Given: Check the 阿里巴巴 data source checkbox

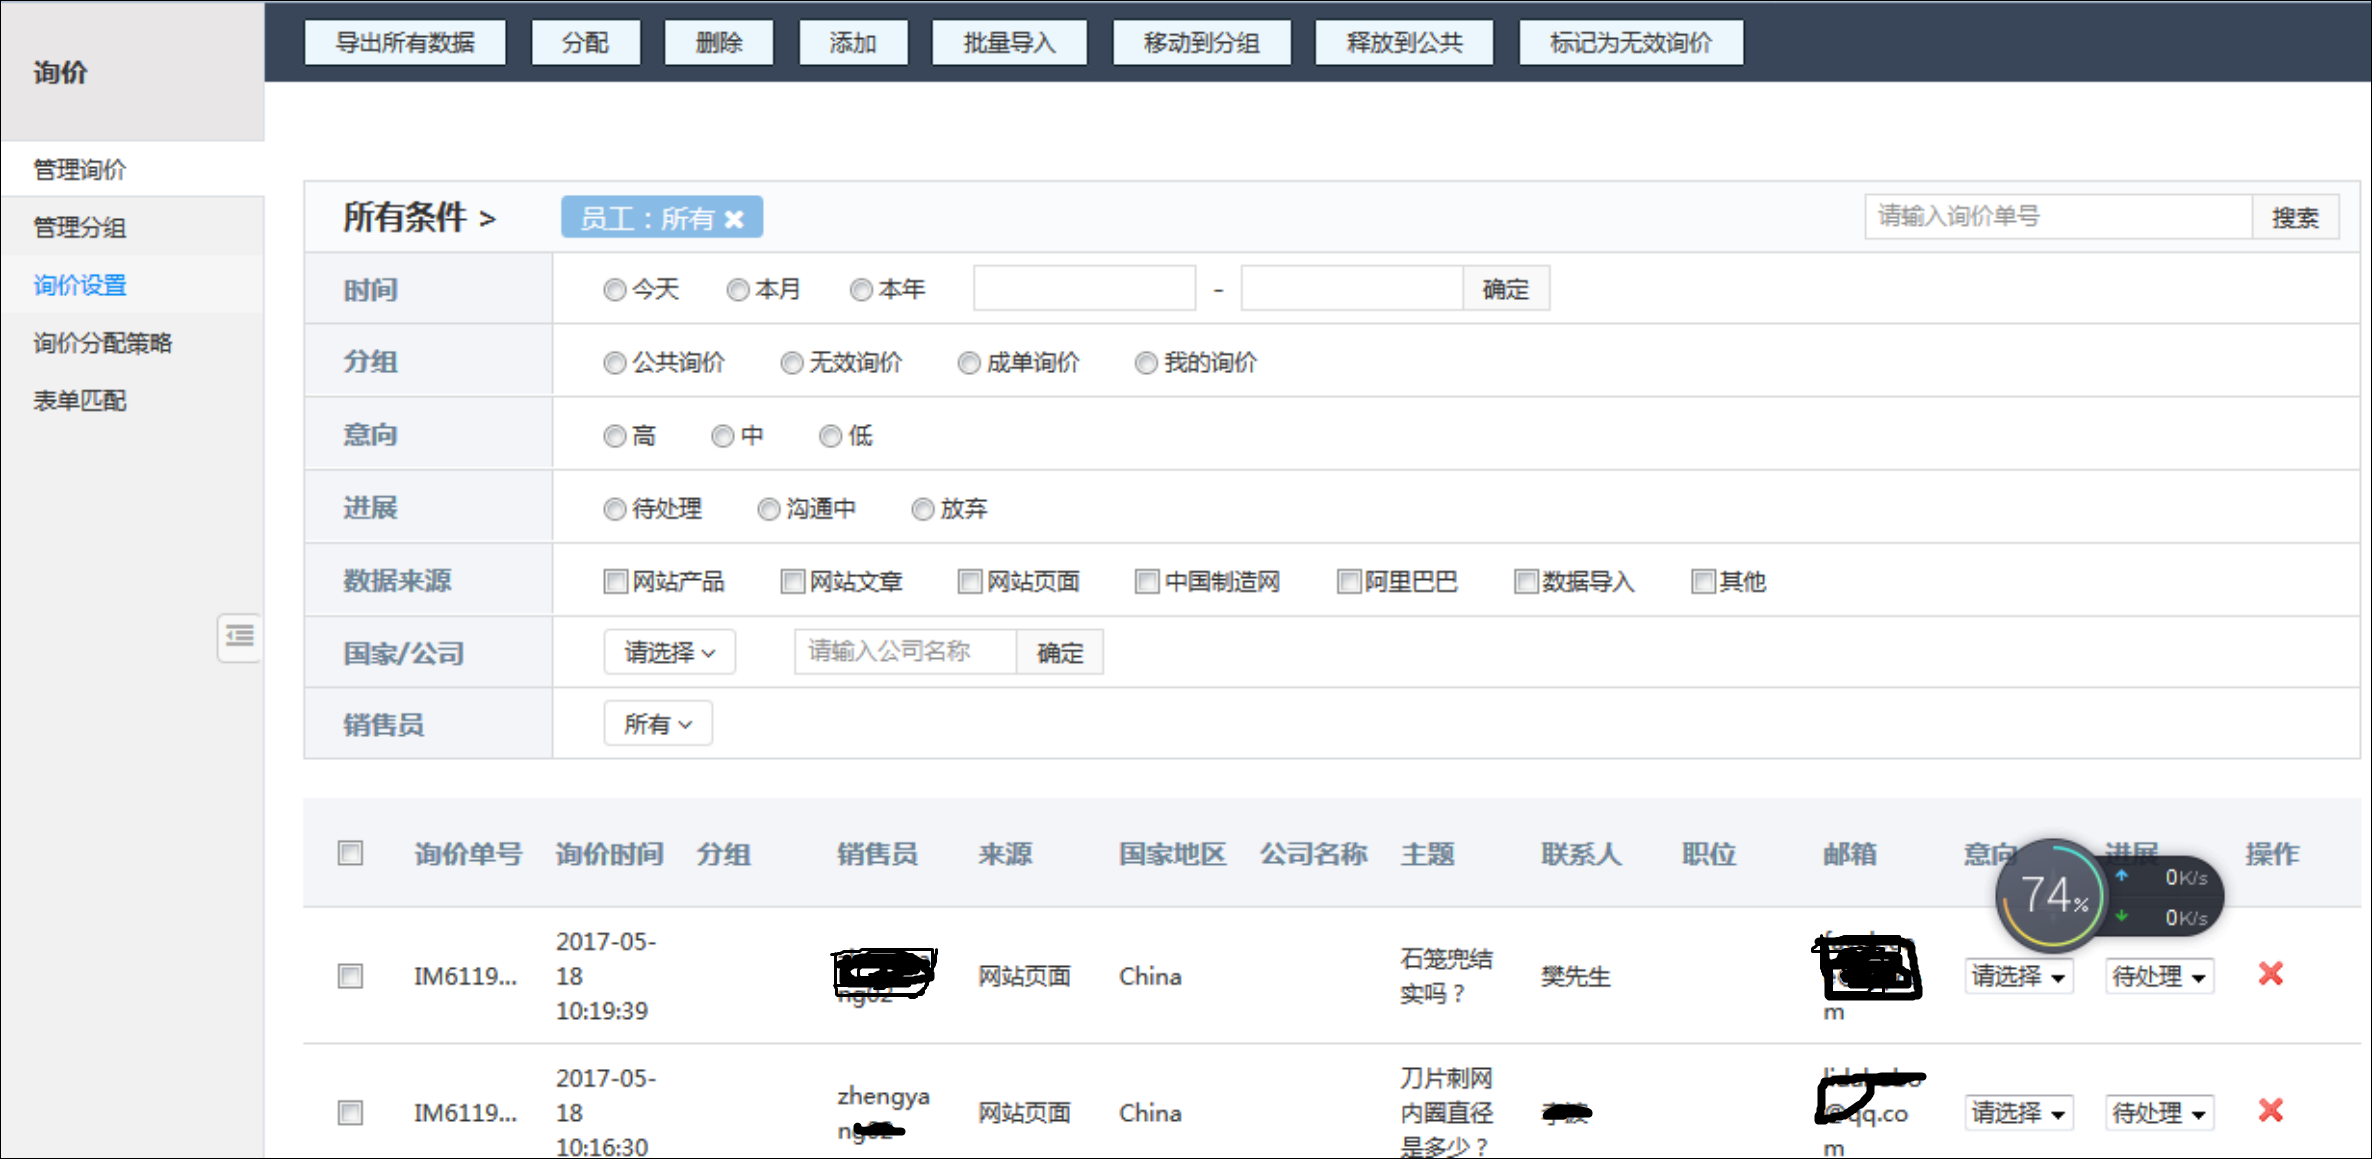Looking at the screenshot, I should tap(1349, 581).
